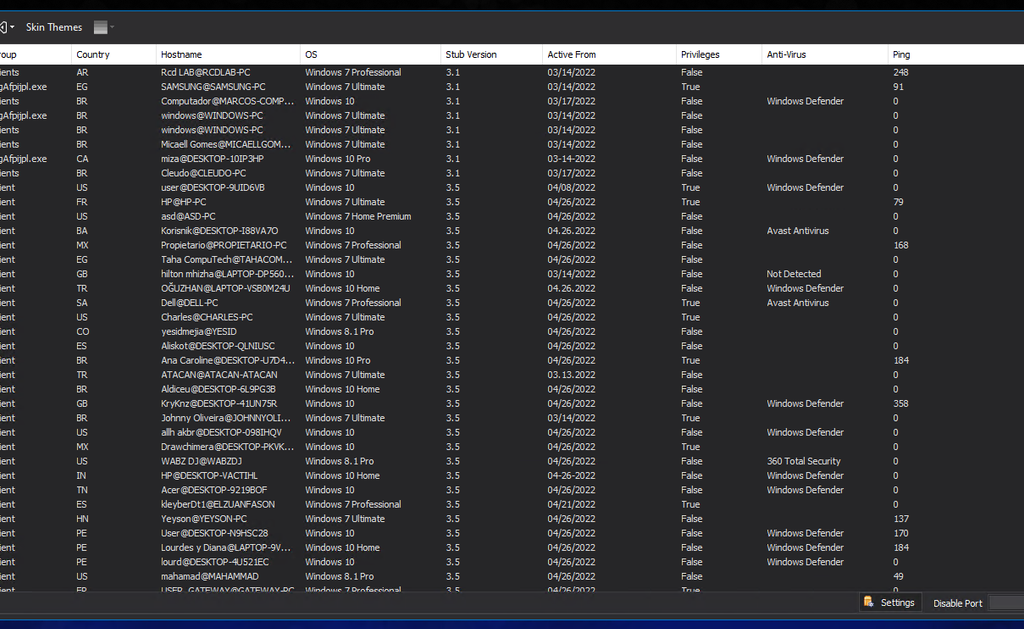
Task: Click the speaker icon in the top toolbar
Action: (x=3, y=27)
